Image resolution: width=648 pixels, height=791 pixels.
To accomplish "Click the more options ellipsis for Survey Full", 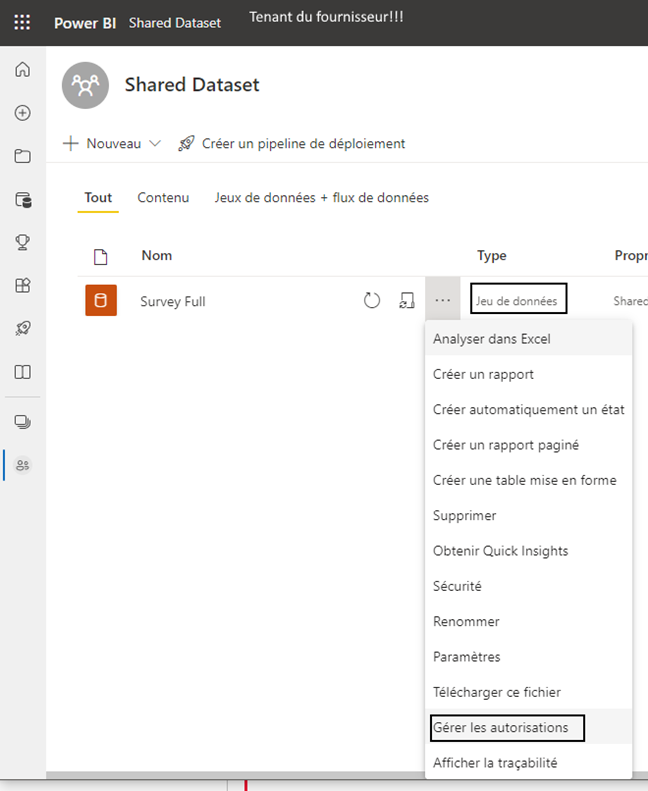I will (x=442, y=301).
